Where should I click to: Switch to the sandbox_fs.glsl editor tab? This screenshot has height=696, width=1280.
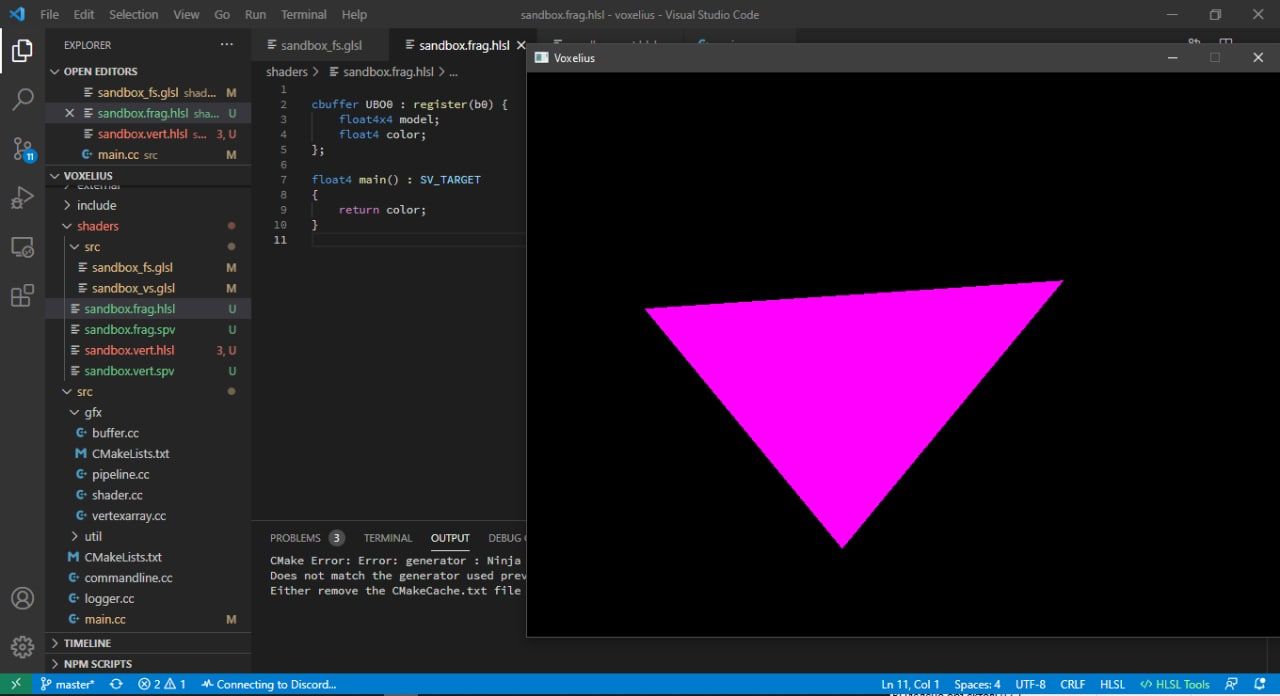coord(321,45)
